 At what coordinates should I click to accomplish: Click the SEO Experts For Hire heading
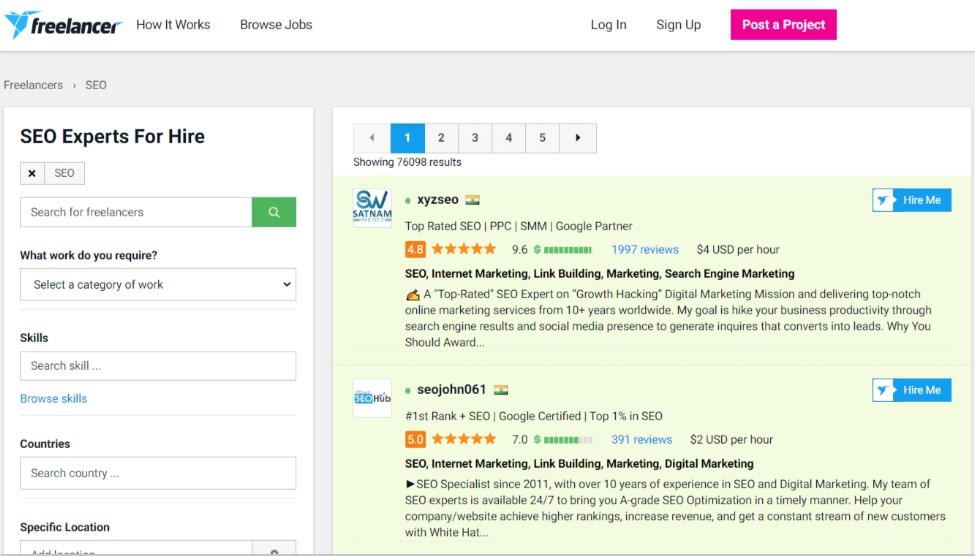[x=113, y=136]
